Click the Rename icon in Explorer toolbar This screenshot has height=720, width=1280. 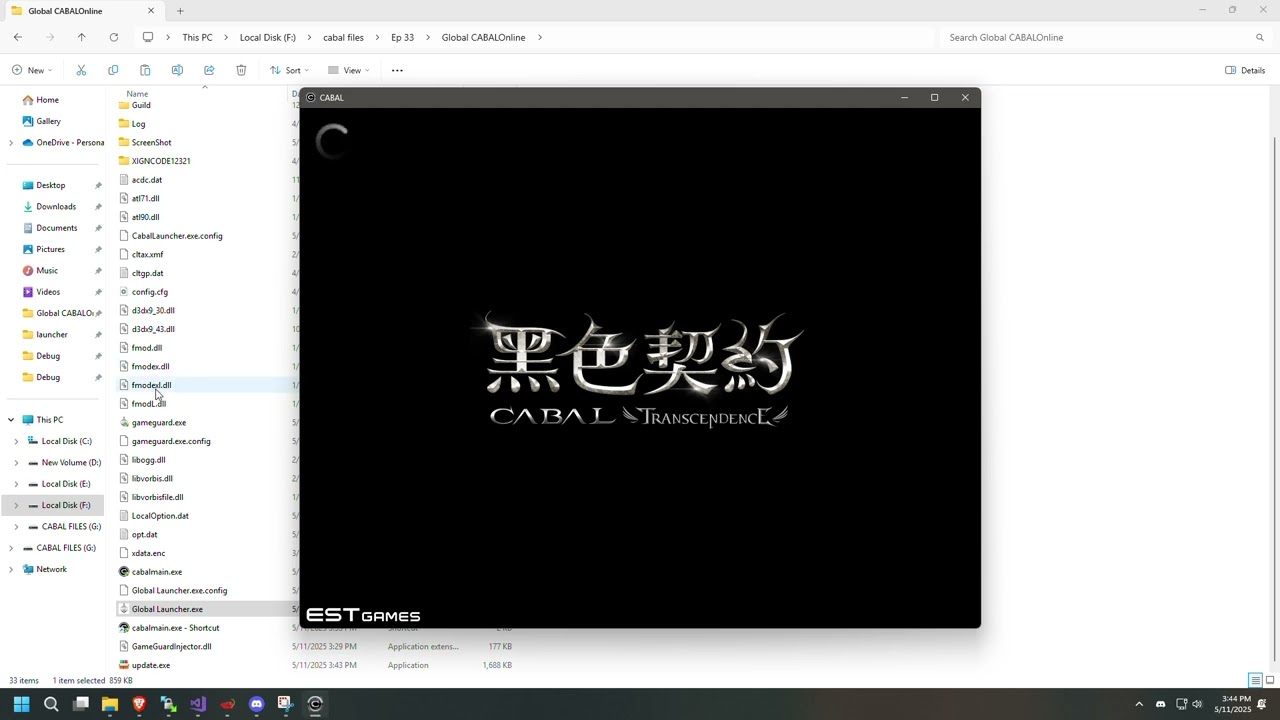177,70
